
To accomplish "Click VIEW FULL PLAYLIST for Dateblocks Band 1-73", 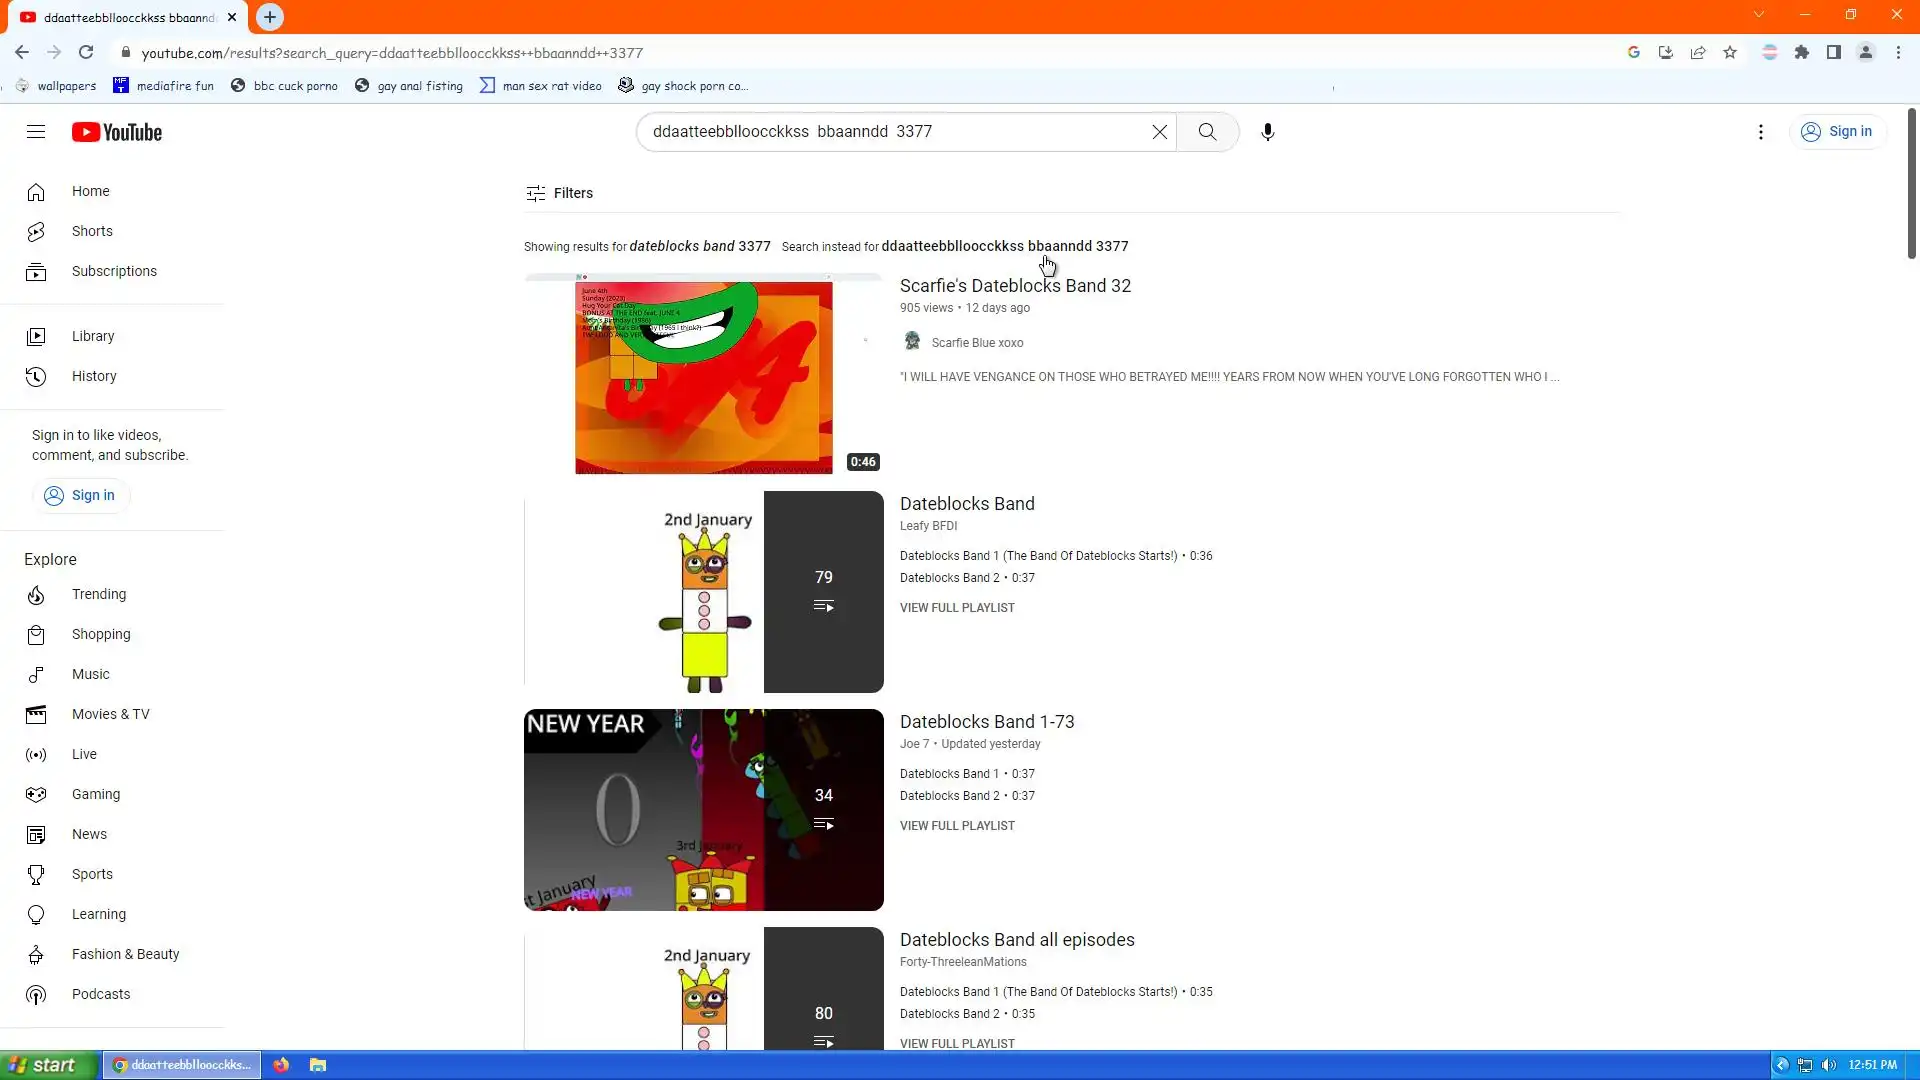I will click(x=956, y=826).
